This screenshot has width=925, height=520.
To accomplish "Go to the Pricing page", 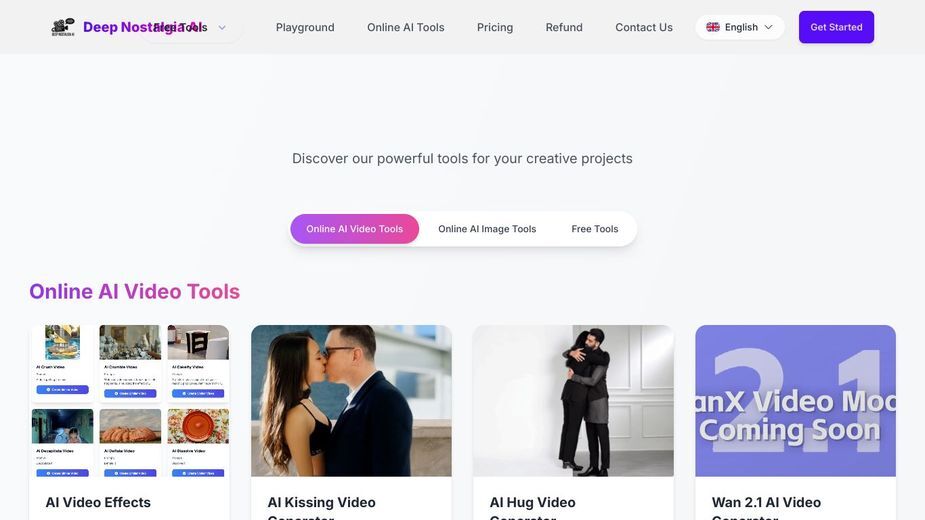I will pyautogui.click(x=495, y=27).
